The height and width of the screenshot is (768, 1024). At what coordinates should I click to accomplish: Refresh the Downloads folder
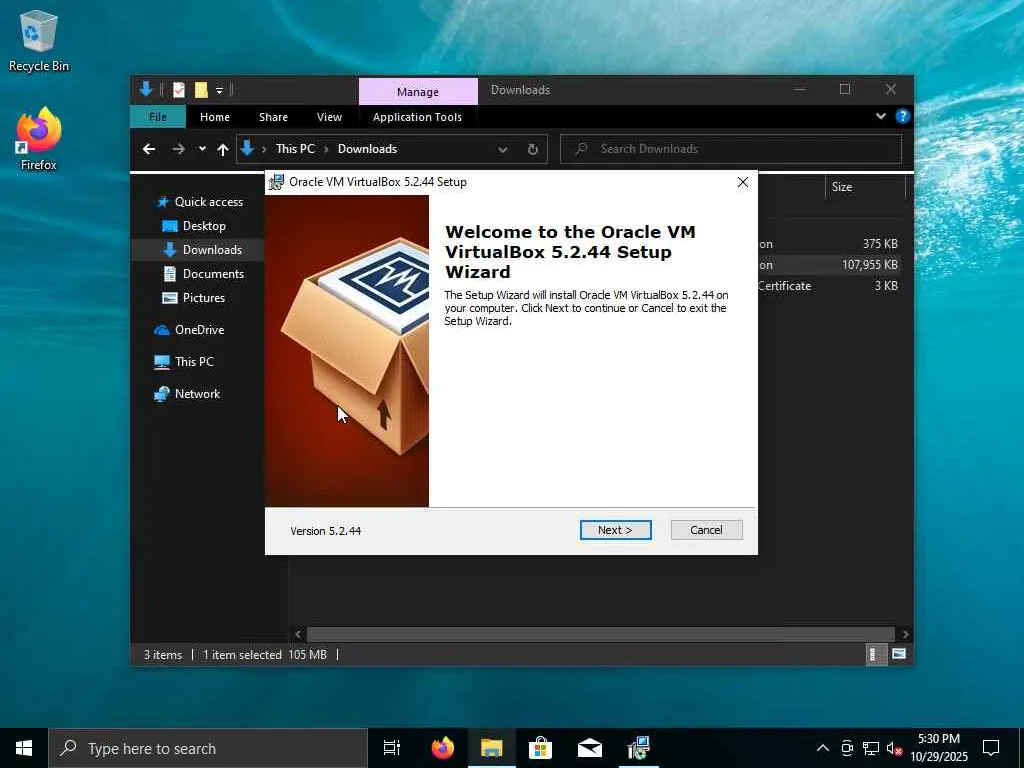[533, 150]
